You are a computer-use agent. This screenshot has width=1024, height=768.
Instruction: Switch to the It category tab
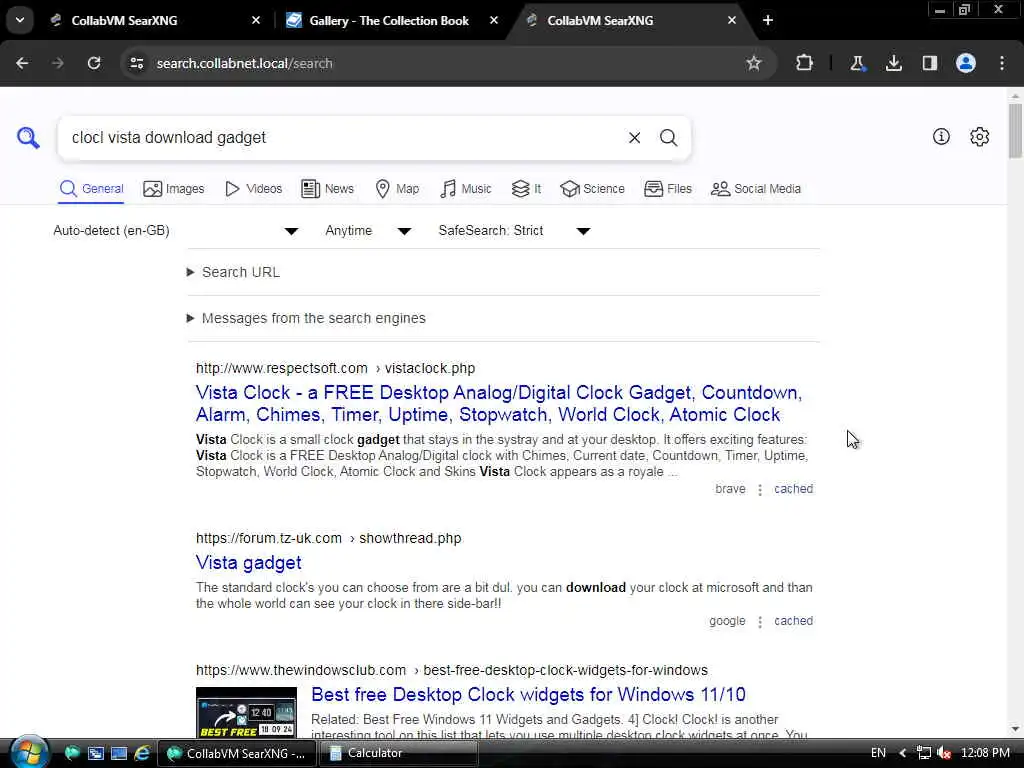pyautogui.click(x=526, y=189)
